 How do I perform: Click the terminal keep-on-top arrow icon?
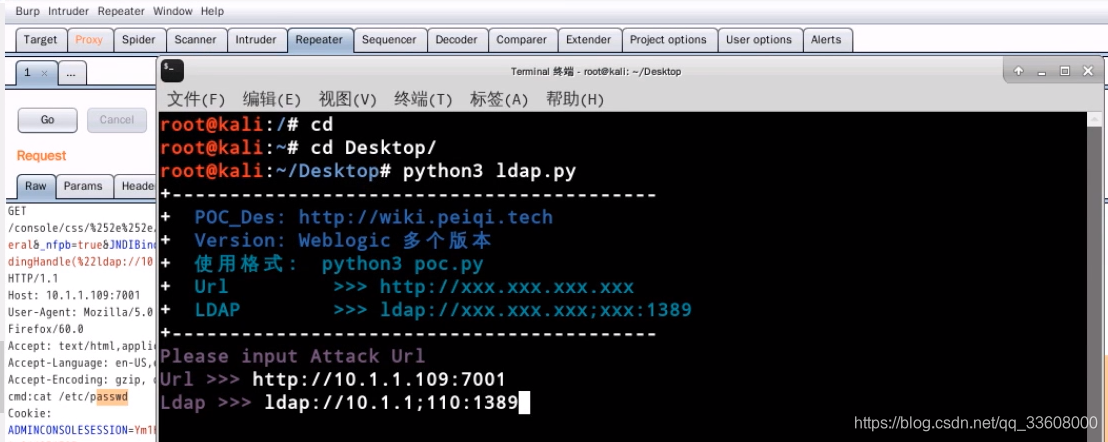1018,71
